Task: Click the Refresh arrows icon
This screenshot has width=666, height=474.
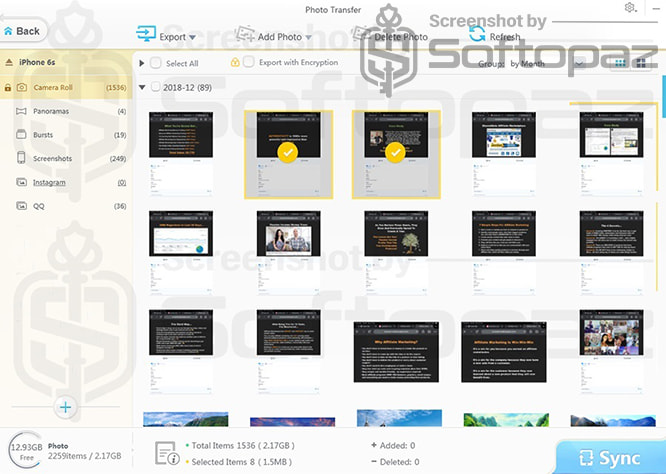Action: pyautogui.click(x=477, y=34)
